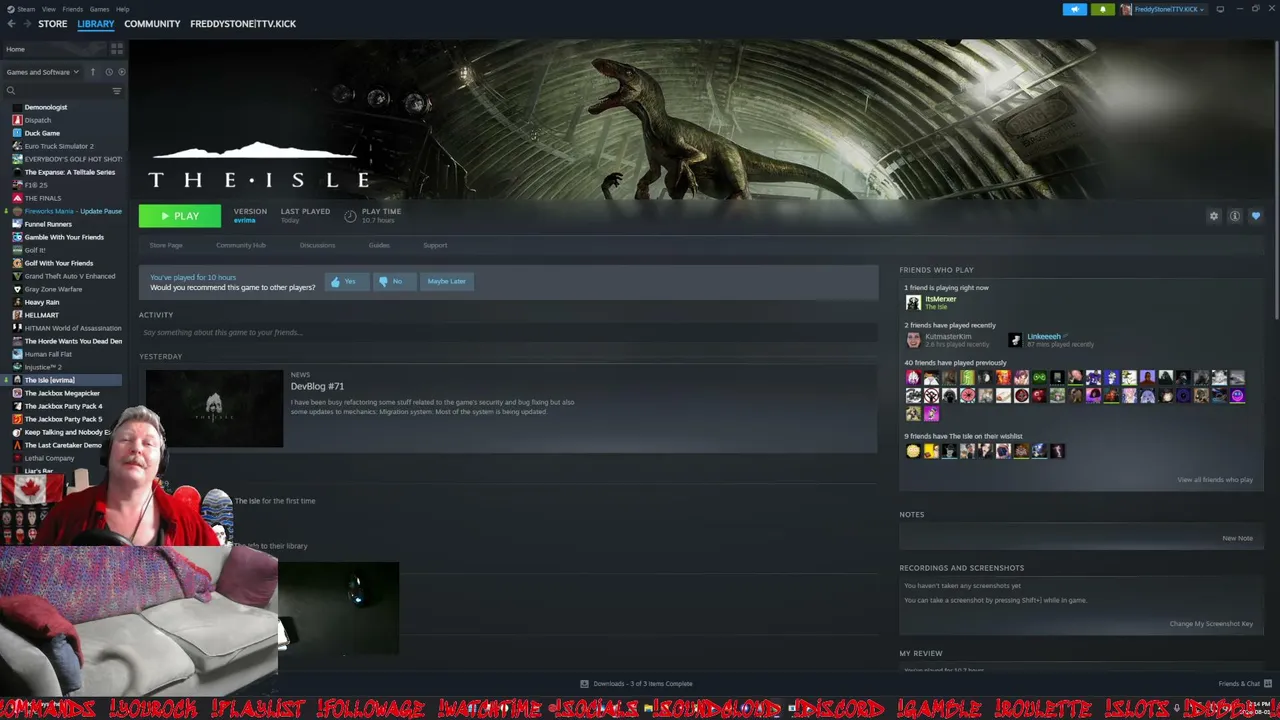Open the FREDDYSTONE|TTV.KICK profile tab
The height and width of the screenshot is (720, 1280).
(x=243, y=24)
